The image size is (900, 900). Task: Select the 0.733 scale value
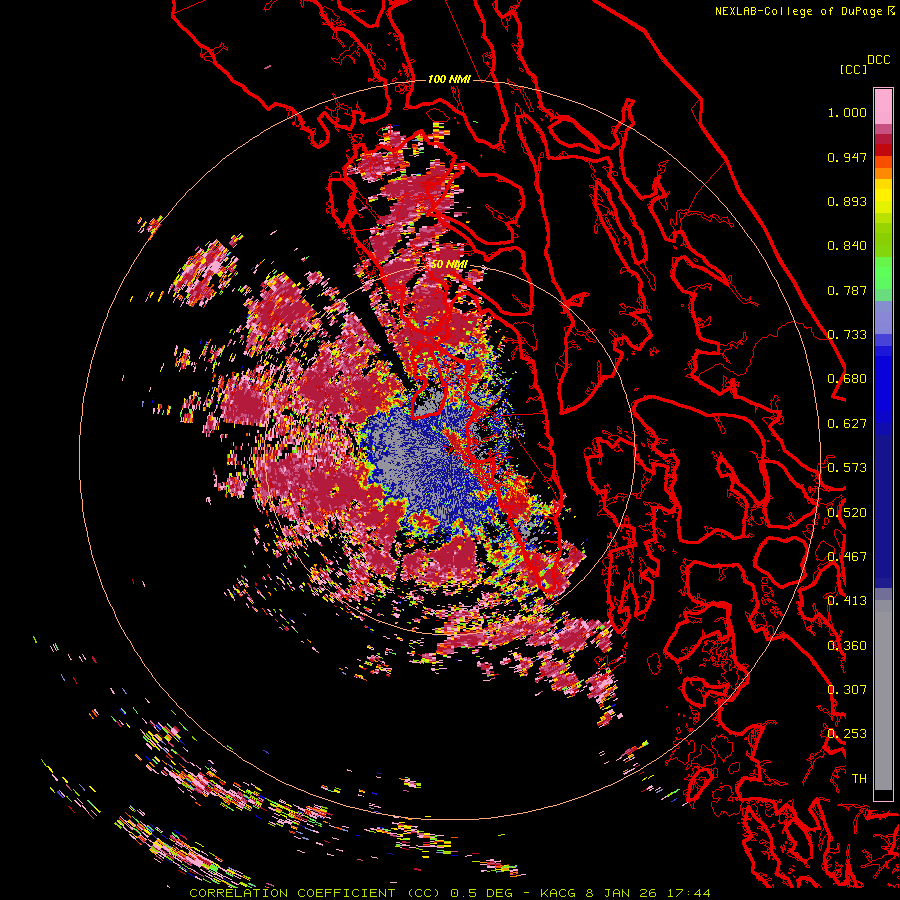point(847,335)
